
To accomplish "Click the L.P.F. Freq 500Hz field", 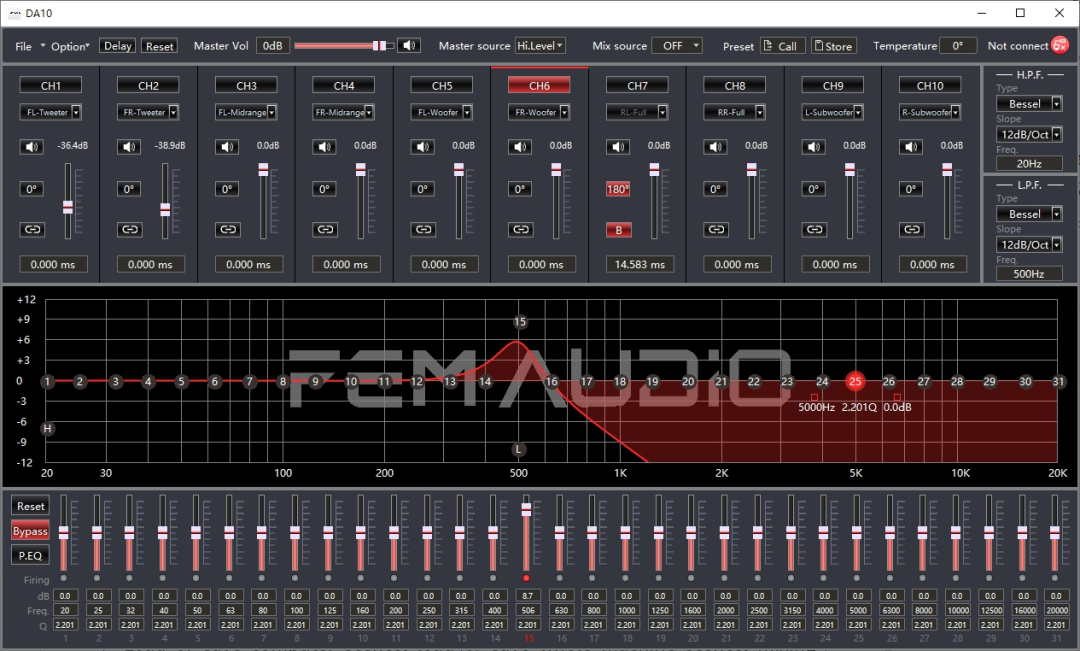I will 1029,273.
